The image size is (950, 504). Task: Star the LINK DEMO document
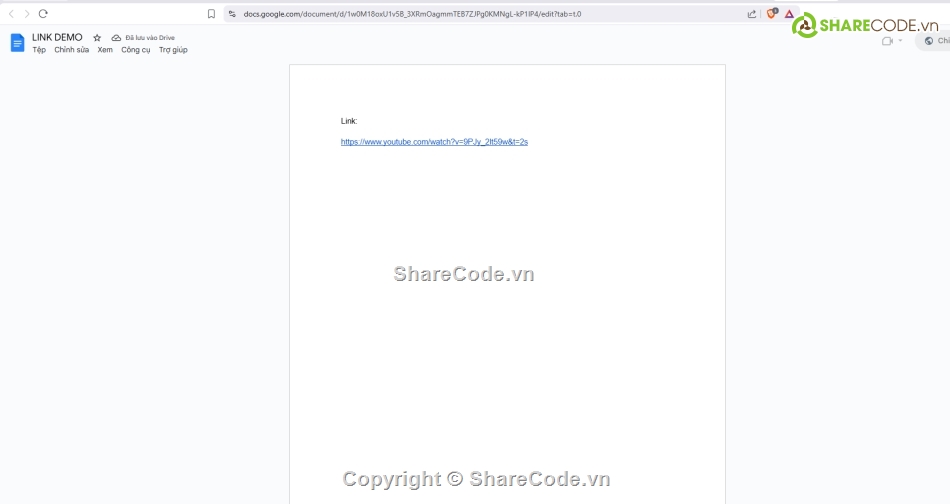tap(97, 38)
